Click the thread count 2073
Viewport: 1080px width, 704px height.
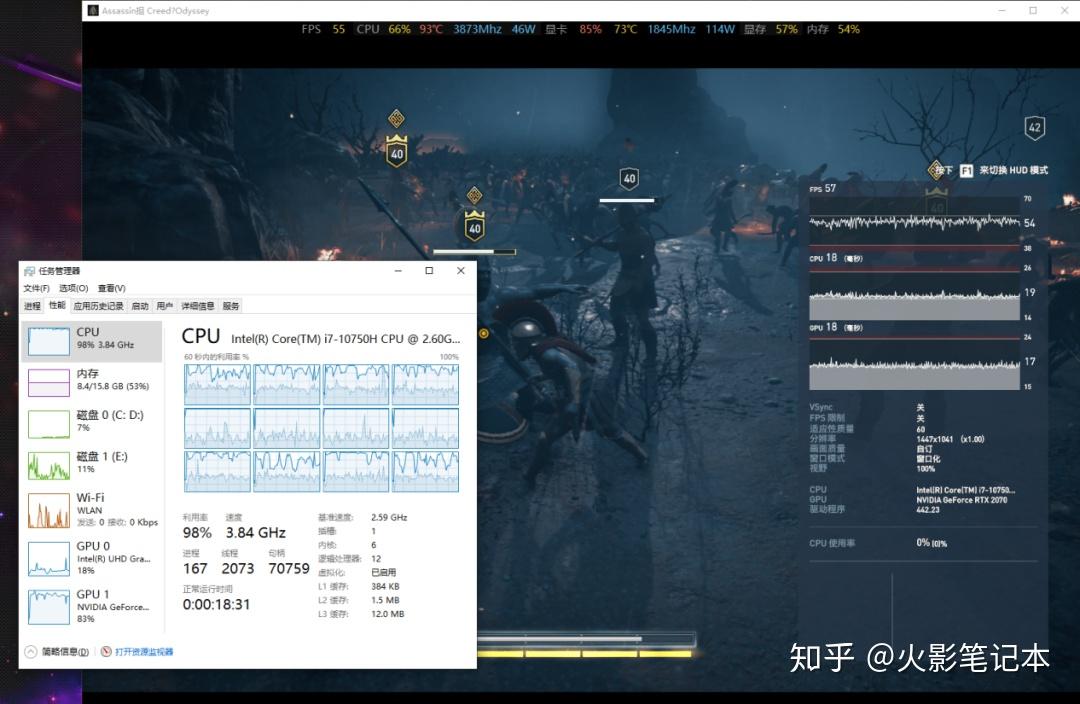coord(238,568)
